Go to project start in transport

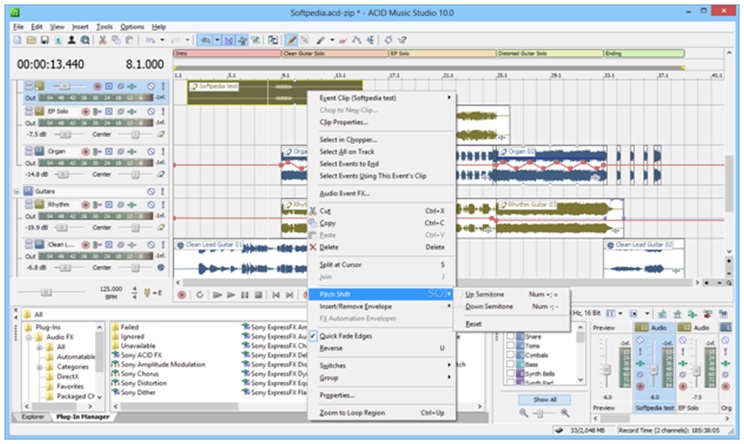(276, 295)
